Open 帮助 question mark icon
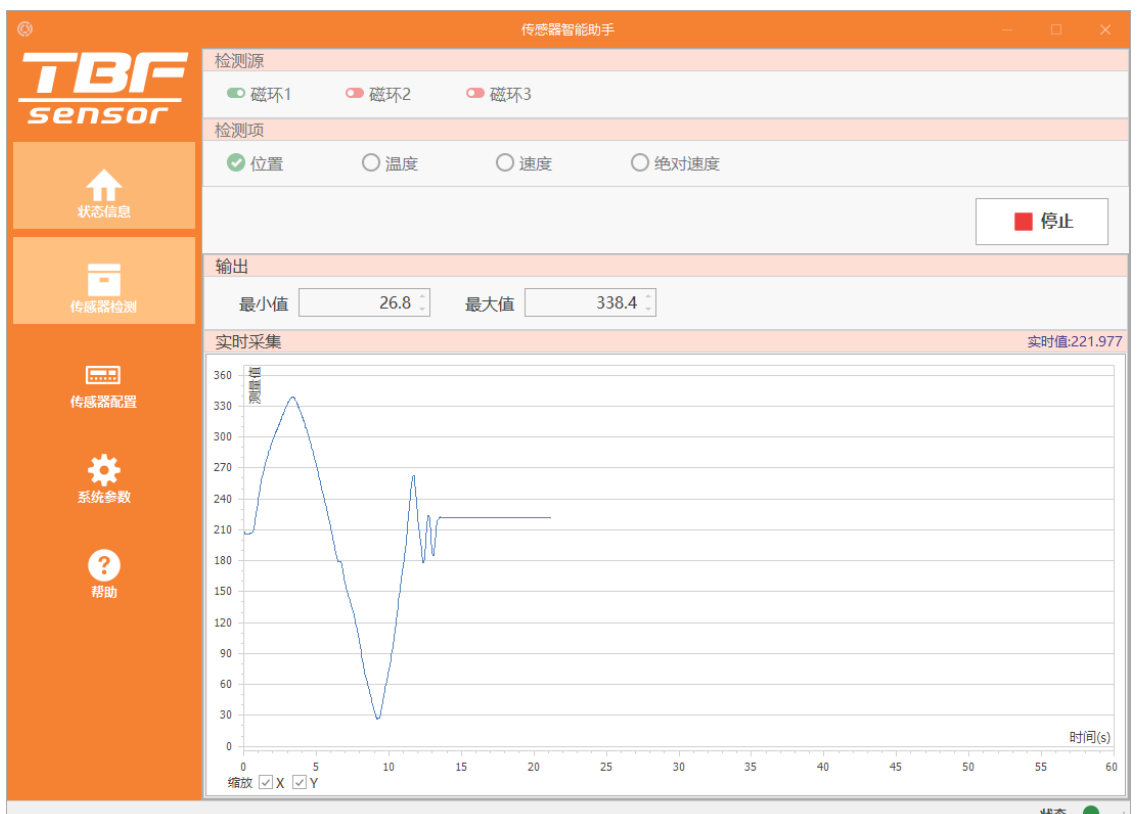The width and height of the screenshot is (1147, 814). pyautogui.click(x=104, y=565)
